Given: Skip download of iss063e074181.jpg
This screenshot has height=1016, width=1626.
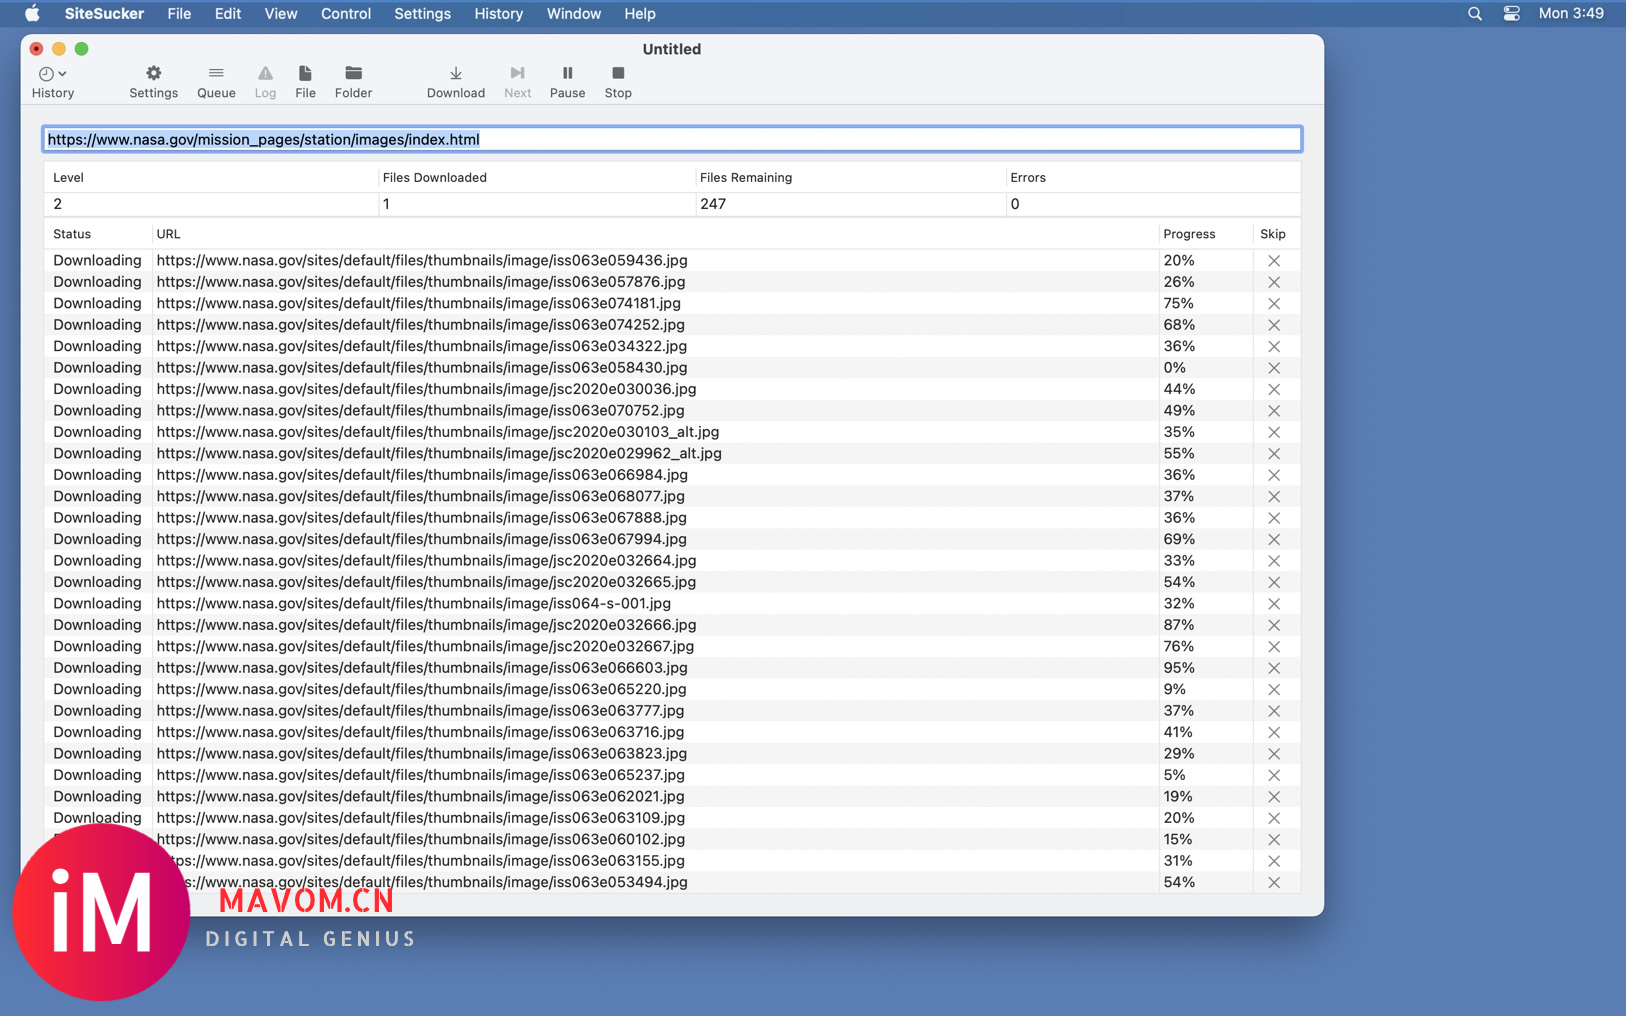Looking at the screenshot, I should click(x=1273, y=304).
